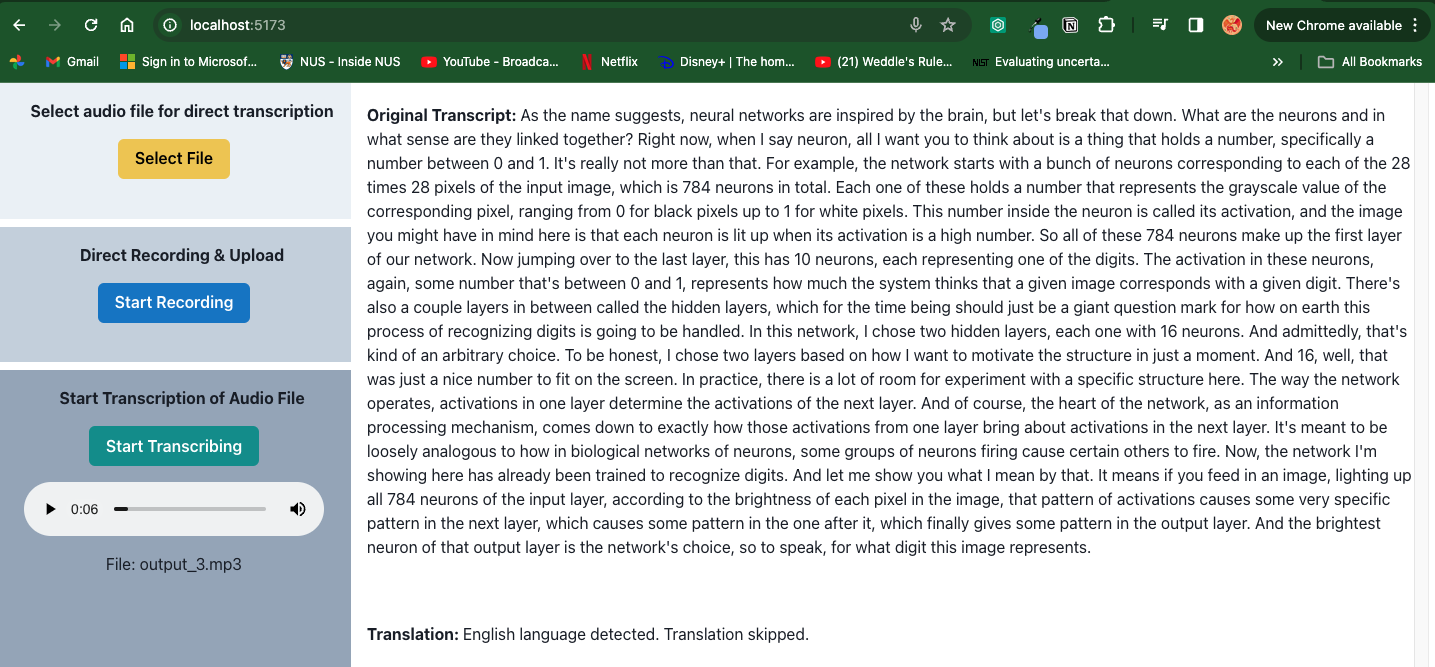Click the microphone icon in the address bar
This screenshot has height=667, width=1435.
(915, 25)
